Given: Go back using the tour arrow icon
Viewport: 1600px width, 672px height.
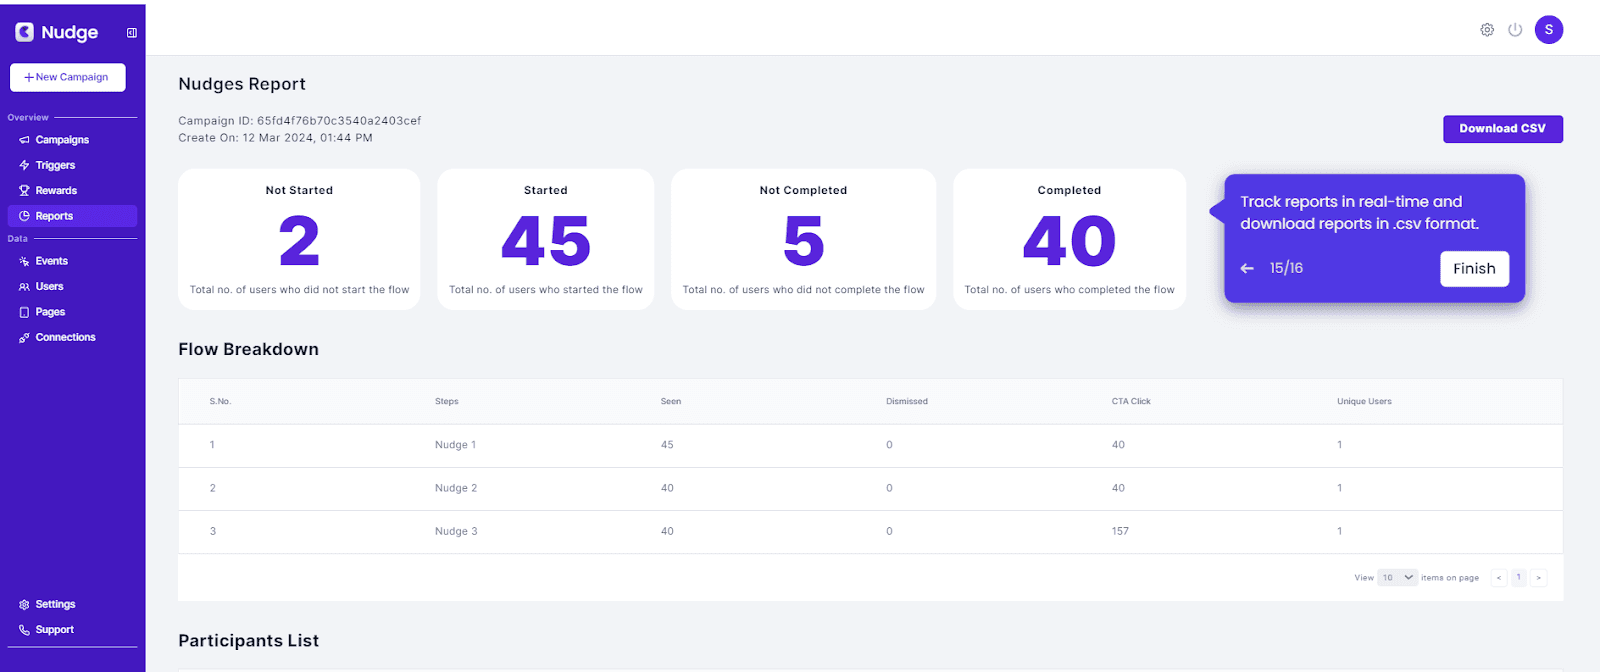Looking at the screenshot, I should point(1247,268).
